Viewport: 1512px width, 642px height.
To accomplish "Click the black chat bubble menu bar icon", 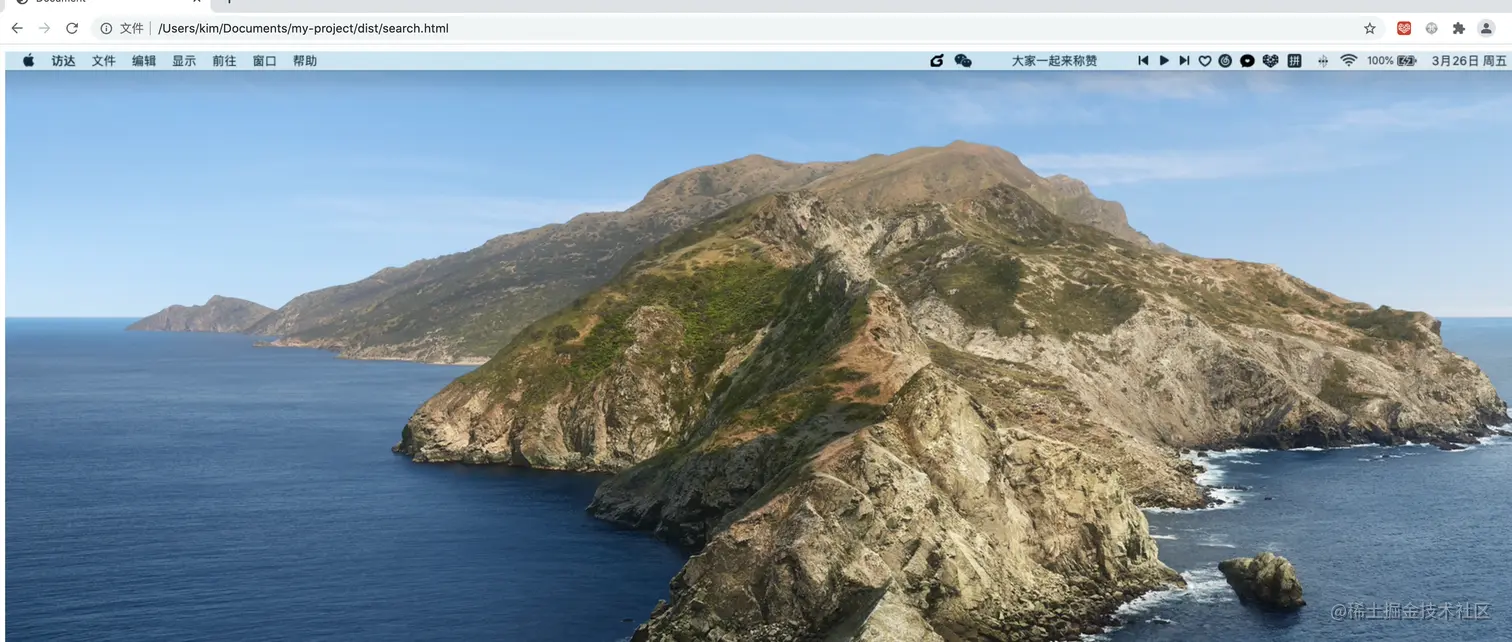I will pos(1247,61).
